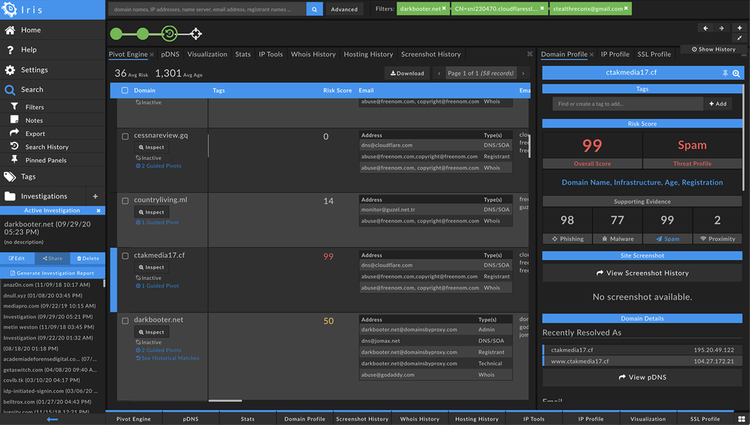This screenshot has width=750, height=425.
Task: Click the Export arrow icon in sidebar
Action: click(14, 133)
